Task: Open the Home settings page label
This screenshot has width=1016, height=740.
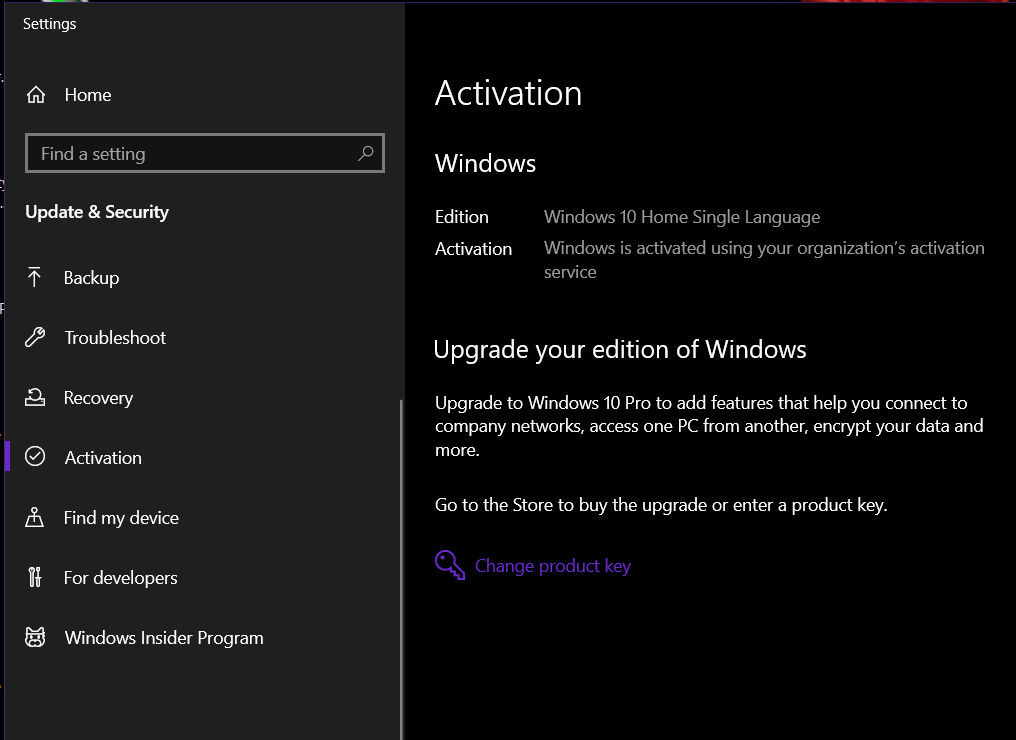Action: pos(87,95)
